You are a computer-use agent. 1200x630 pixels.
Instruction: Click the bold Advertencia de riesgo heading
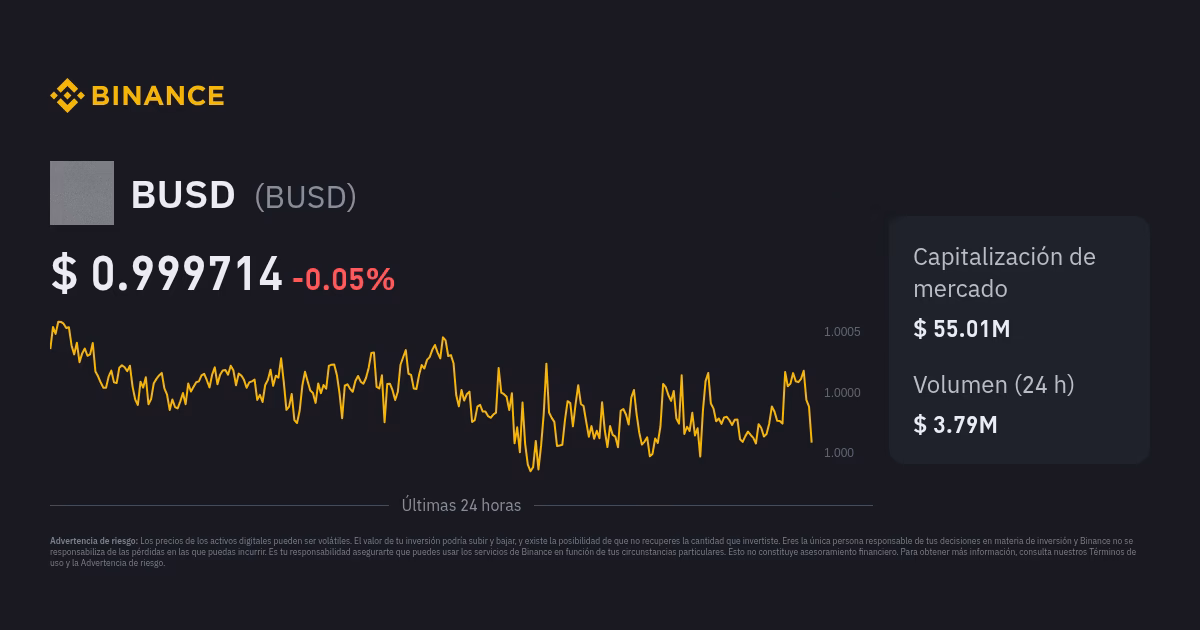click(x=94, y=541)
